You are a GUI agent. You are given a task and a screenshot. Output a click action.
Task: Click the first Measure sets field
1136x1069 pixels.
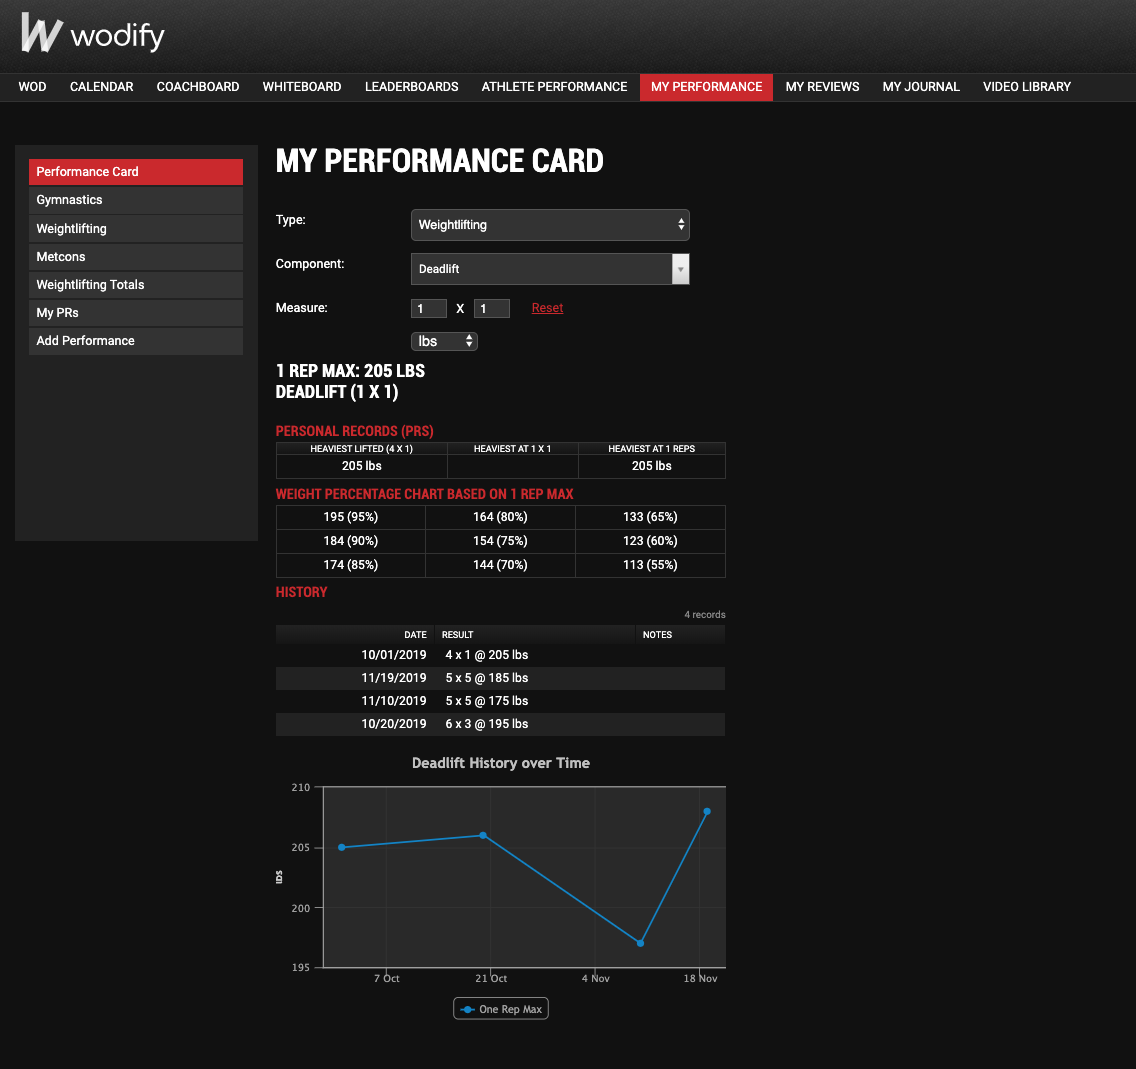pyautogui.click(x=429, y=309)
